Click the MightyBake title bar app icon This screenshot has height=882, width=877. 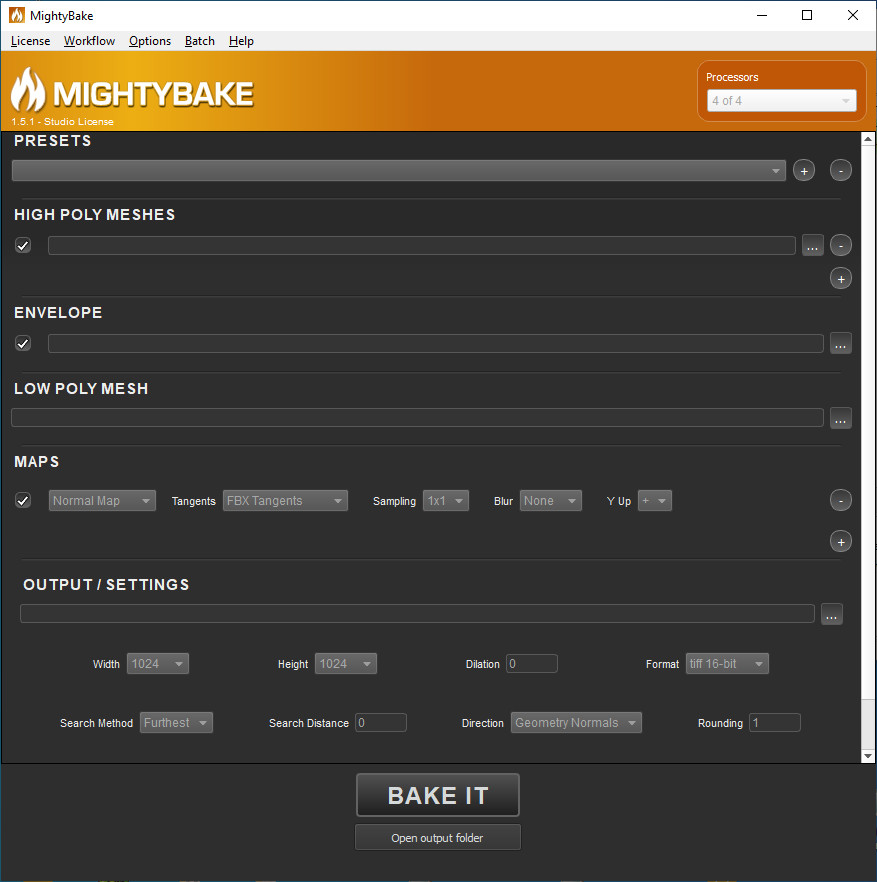coord(16,15)
